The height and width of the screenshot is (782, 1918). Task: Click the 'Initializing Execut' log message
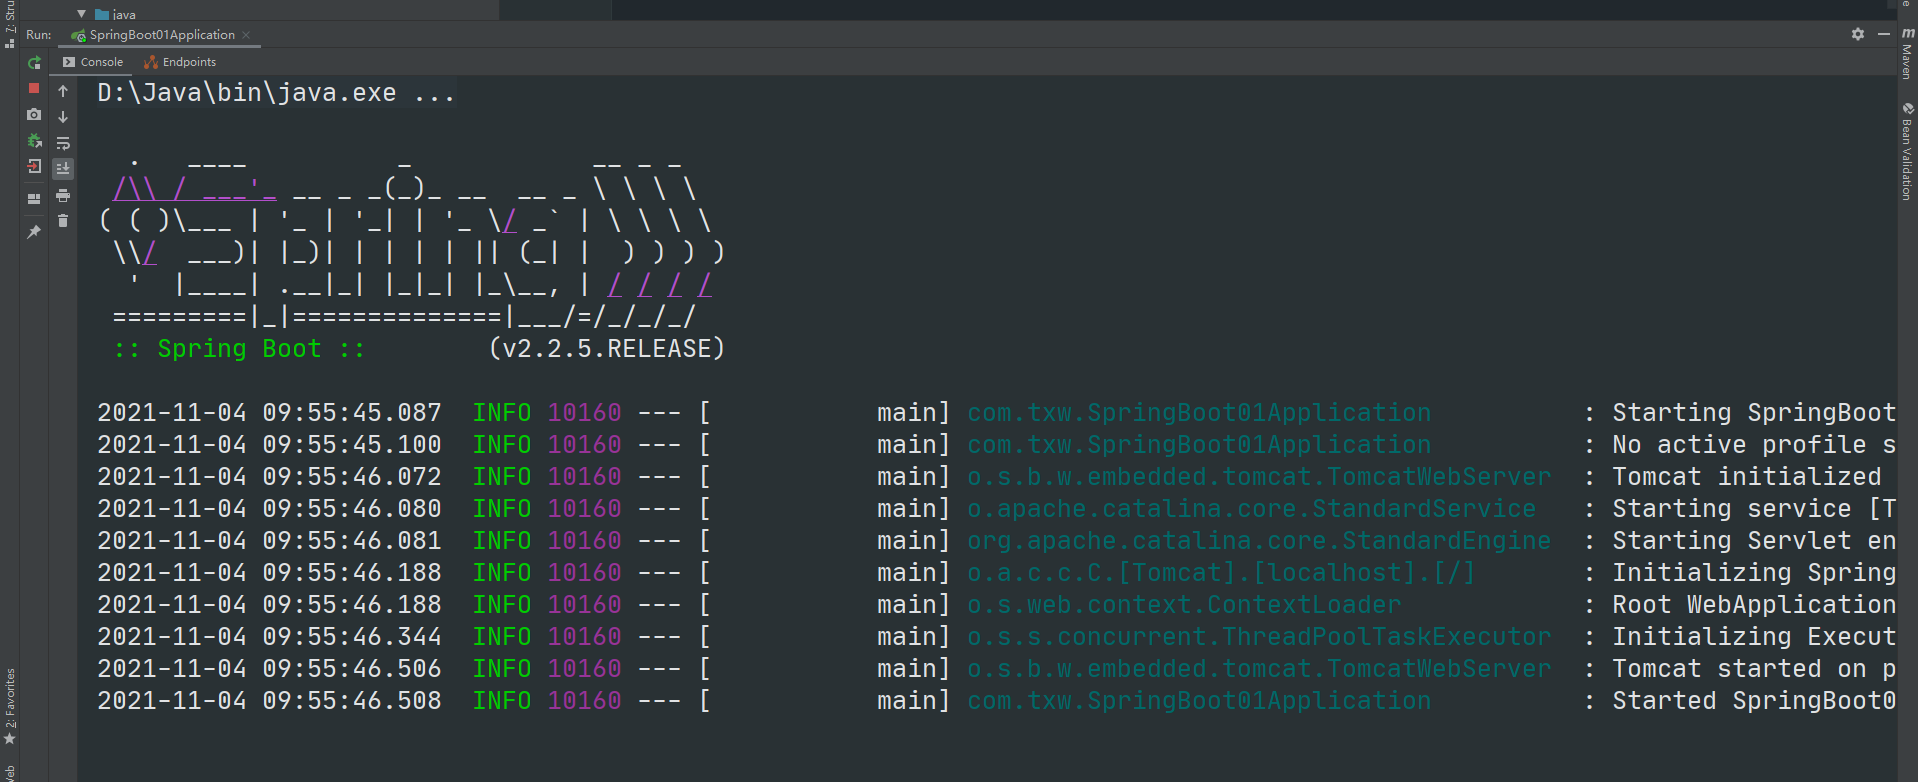pyautogui.click(x=1754, y=637)
